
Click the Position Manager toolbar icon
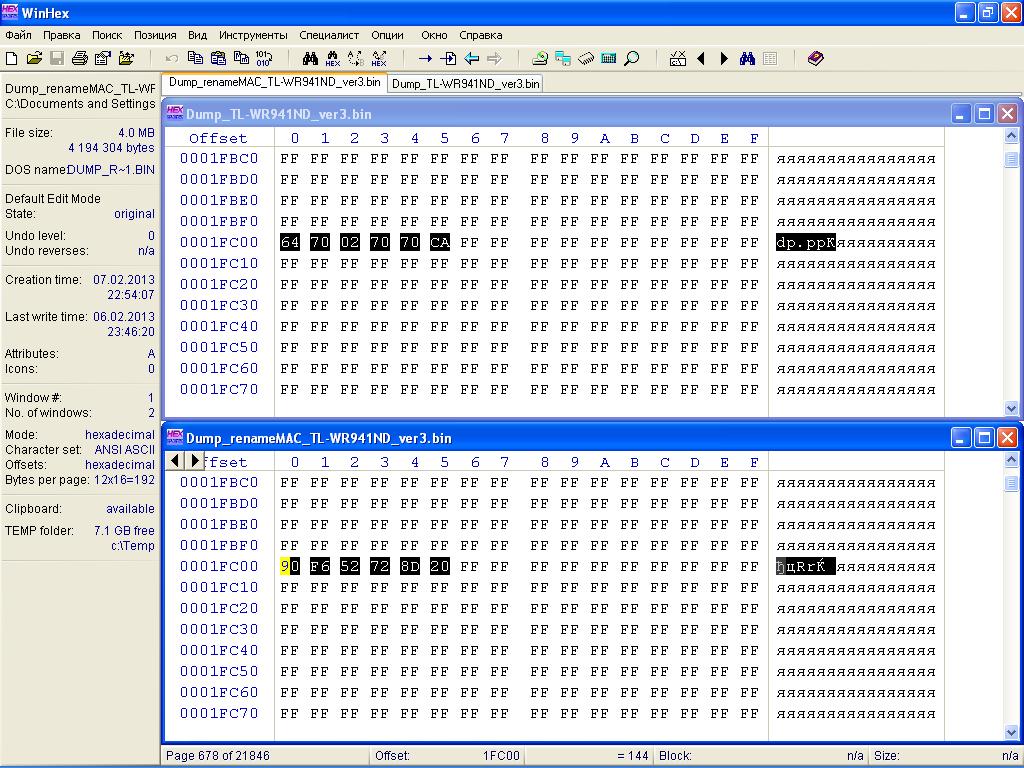click(678, 59)
